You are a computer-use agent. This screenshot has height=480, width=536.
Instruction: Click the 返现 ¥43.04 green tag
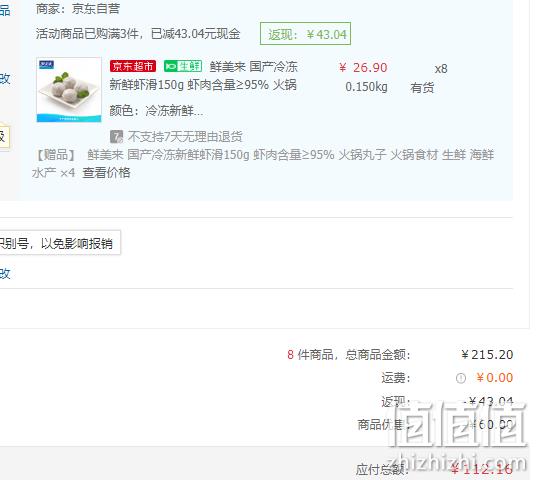(305, 34)
